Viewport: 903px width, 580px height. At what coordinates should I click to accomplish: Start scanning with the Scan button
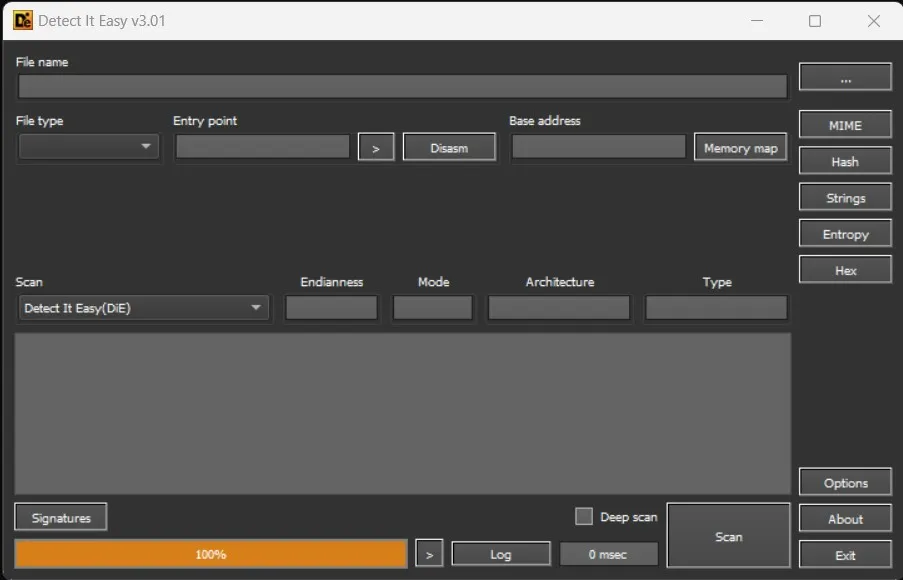tap(729, 536)
